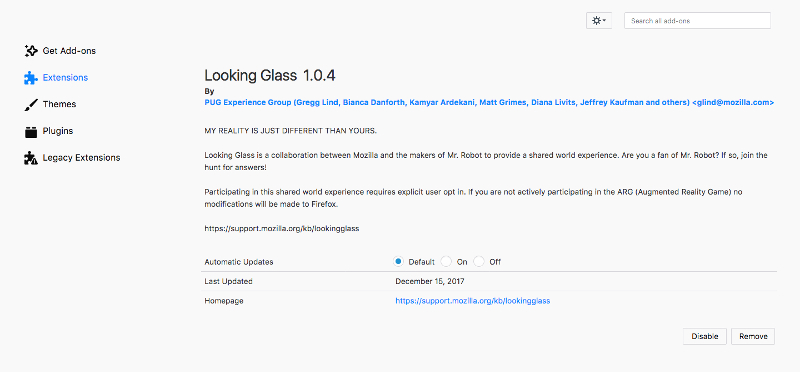Click the Looking Glass 1.0.4 title
This screenshot has height=372, width=800.
coord(270,76)
